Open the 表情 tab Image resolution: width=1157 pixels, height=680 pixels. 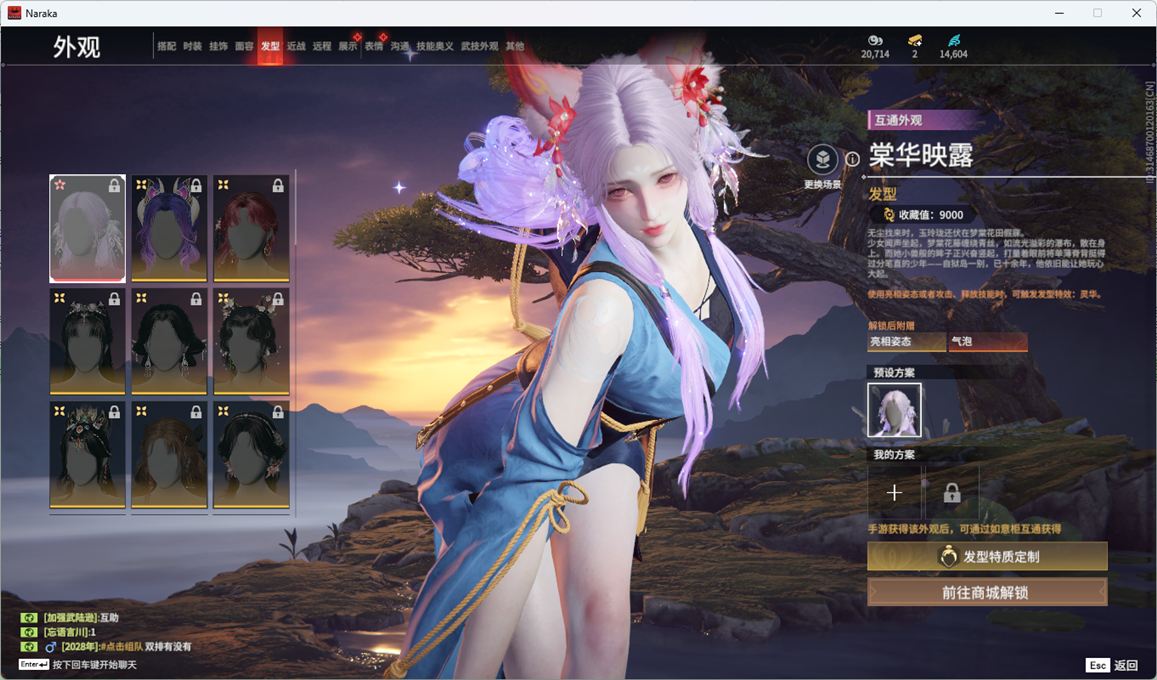pos(374,46)
